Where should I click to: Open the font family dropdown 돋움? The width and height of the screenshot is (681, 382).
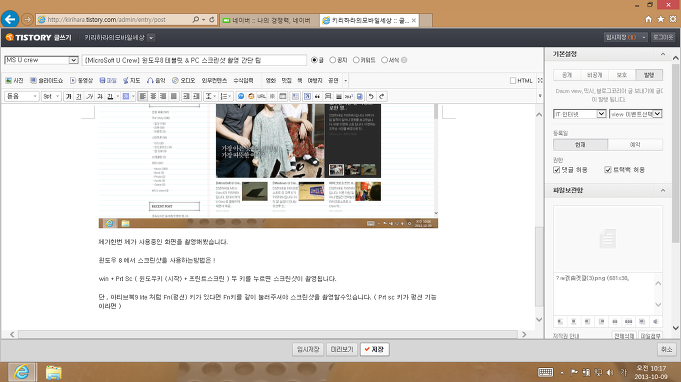coord(22,96)
